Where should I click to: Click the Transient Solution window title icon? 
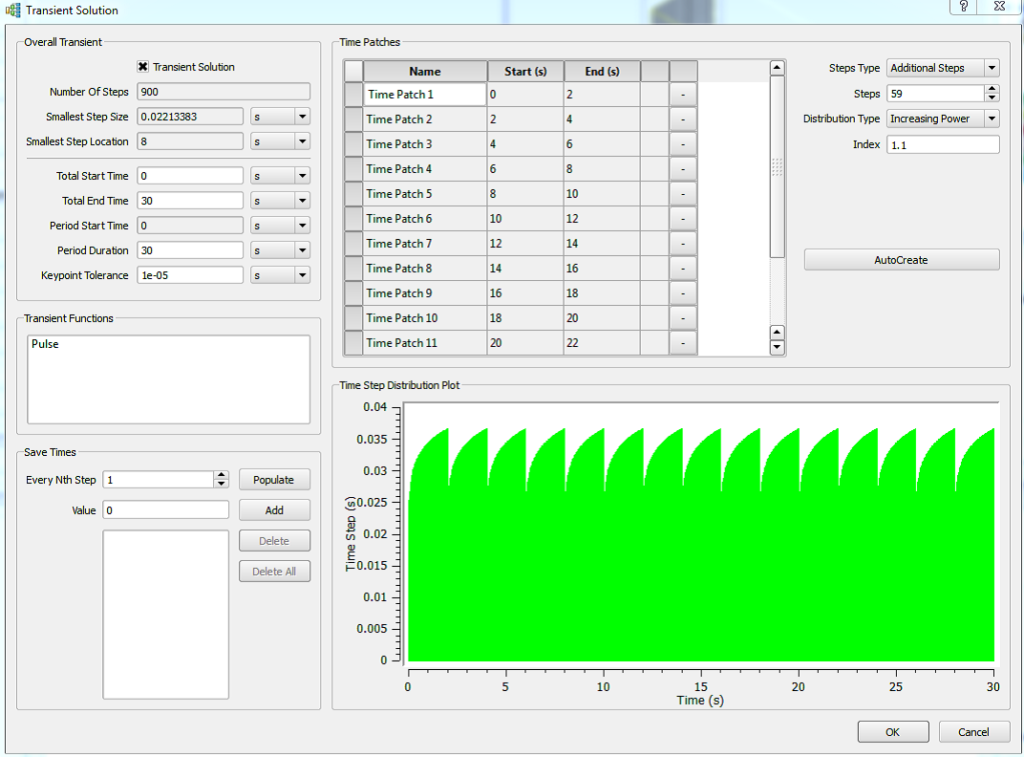[13, 10]
